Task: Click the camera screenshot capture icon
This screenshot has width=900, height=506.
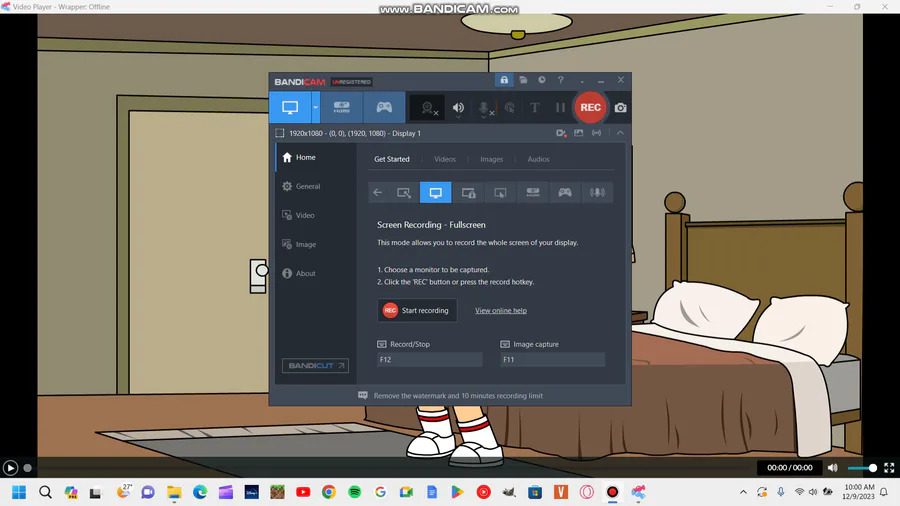Action: point(620,107)
